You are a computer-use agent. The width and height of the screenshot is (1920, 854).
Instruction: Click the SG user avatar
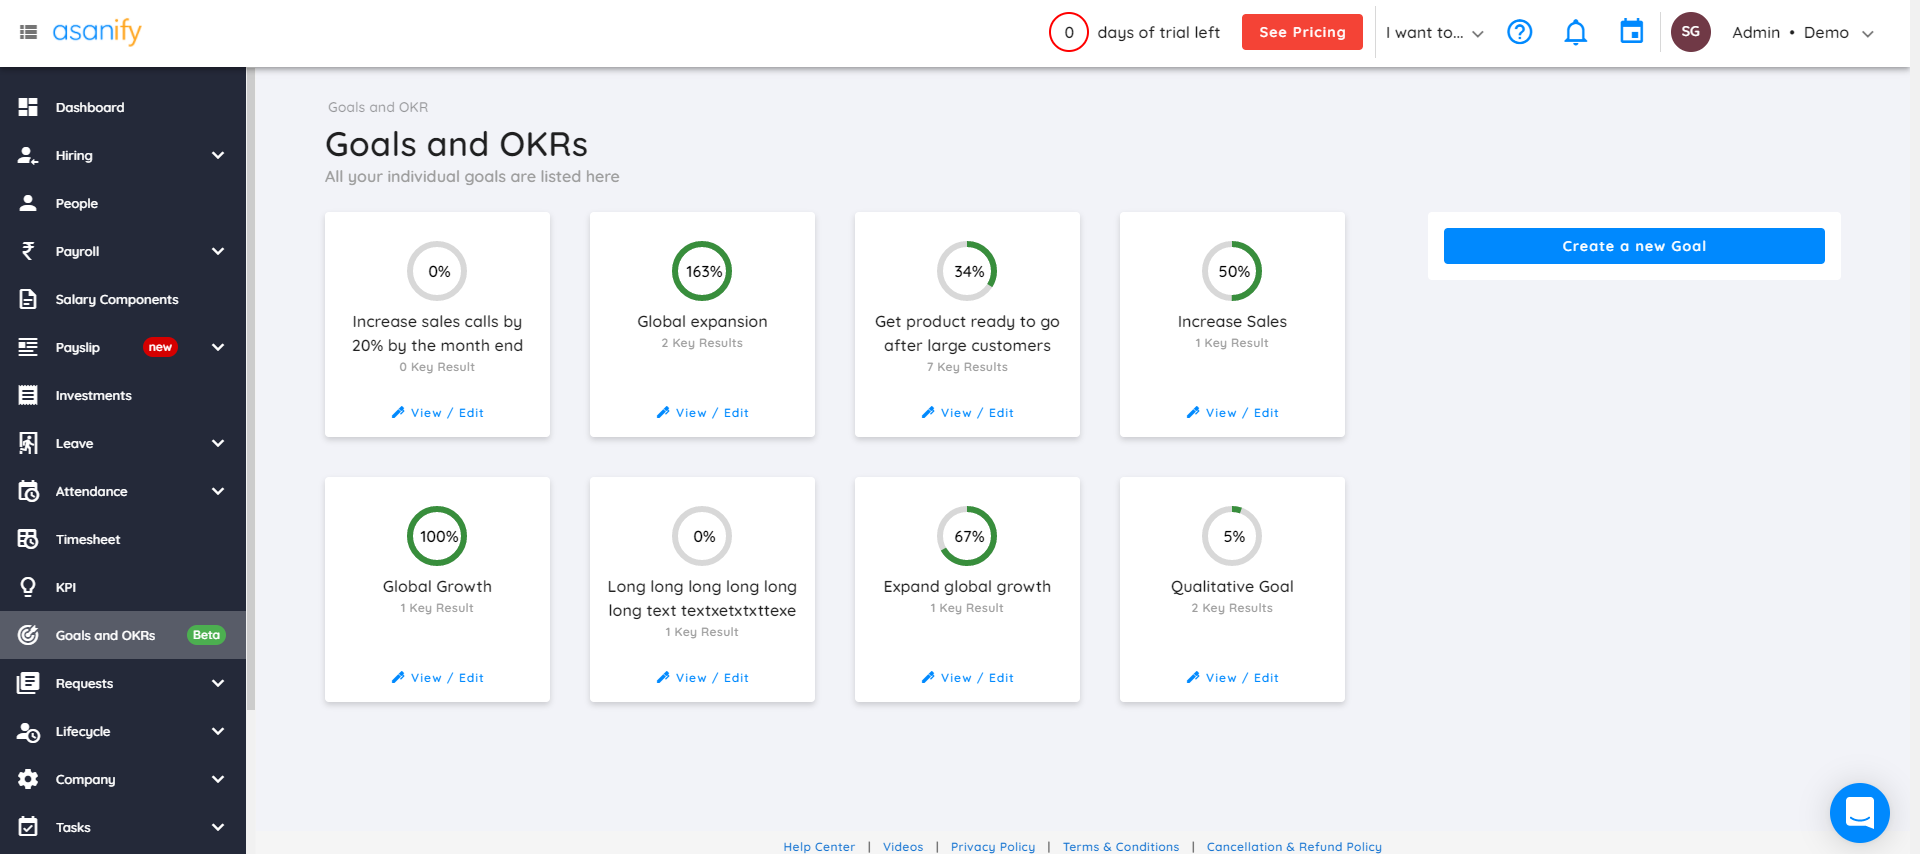click(x=1690, y=32)
